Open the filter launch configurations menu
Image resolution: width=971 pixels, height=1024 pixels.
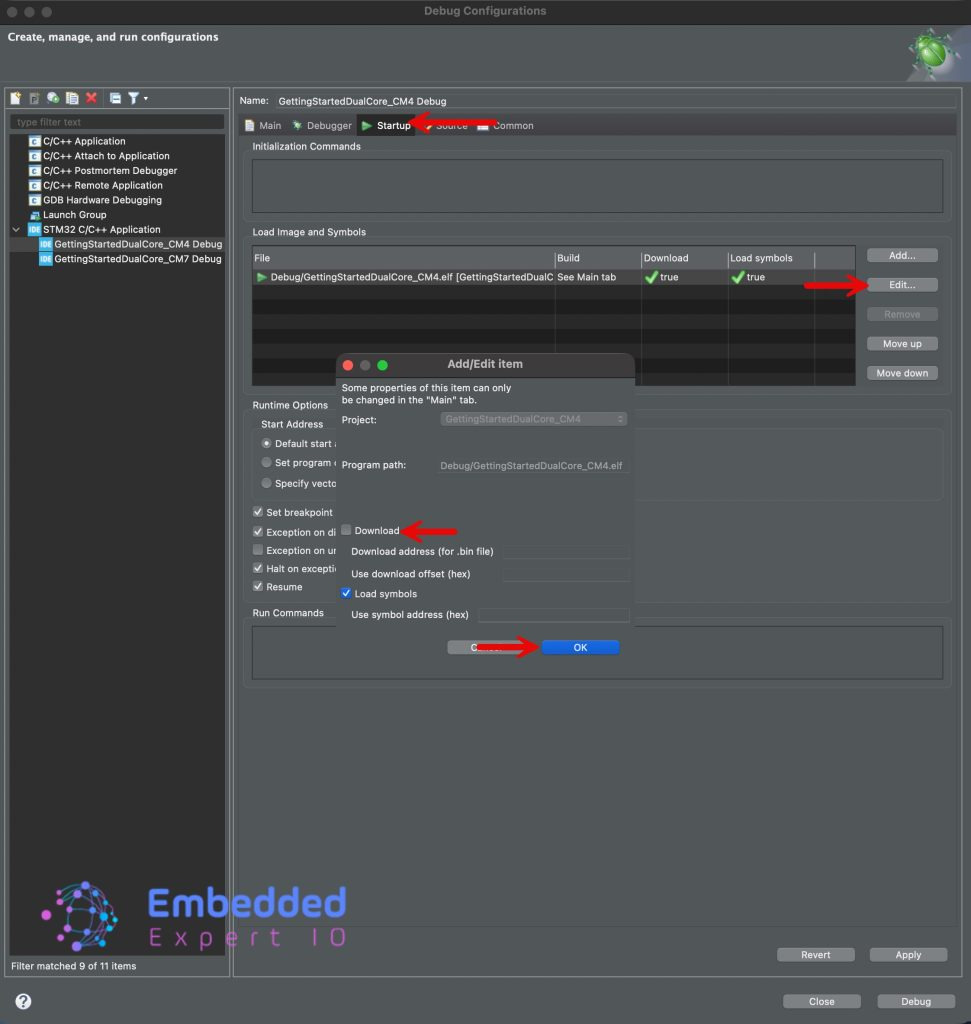137,98
